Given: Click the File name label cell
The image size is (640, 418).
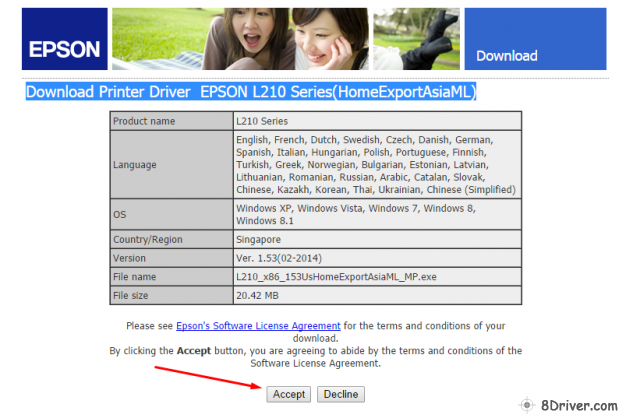Looking at the screenshot, I should click(172, 277).
